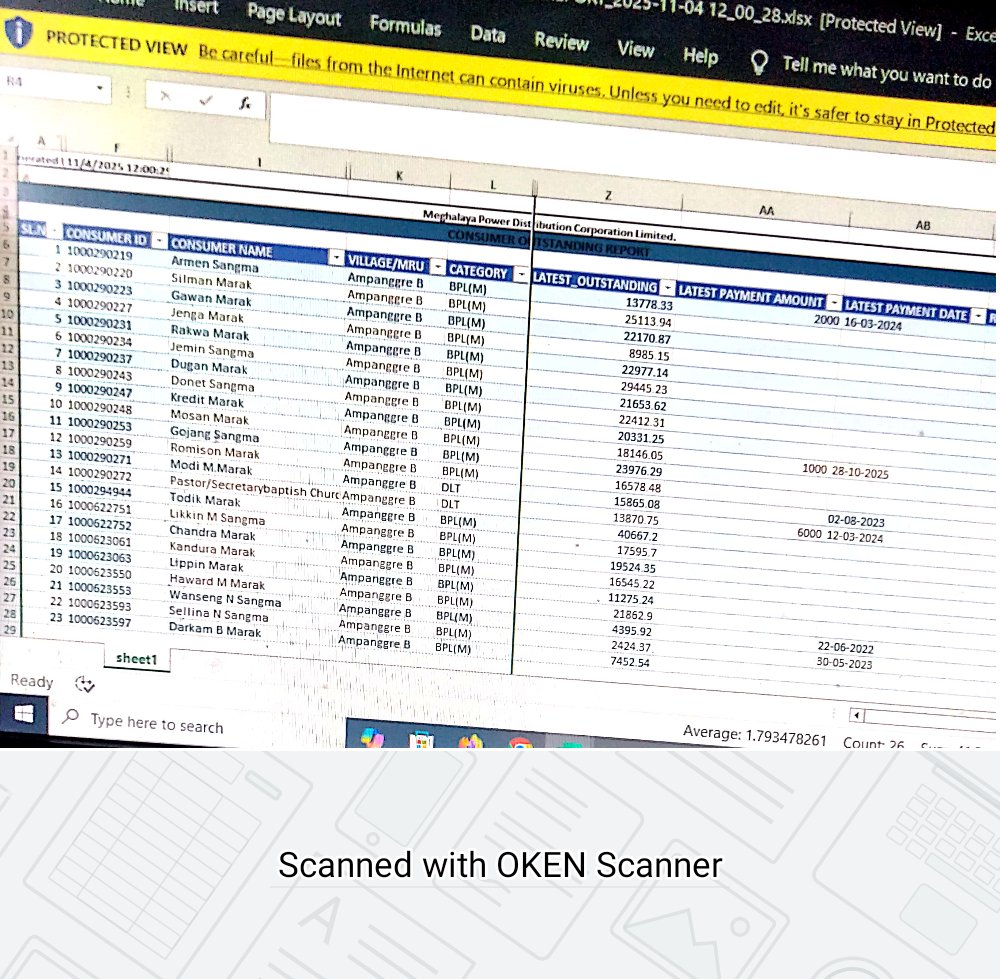1000x979 pixels.
Task: Click the Meghalaya Power Distribution Corporation title cell
Action: [x=549, y=225]
